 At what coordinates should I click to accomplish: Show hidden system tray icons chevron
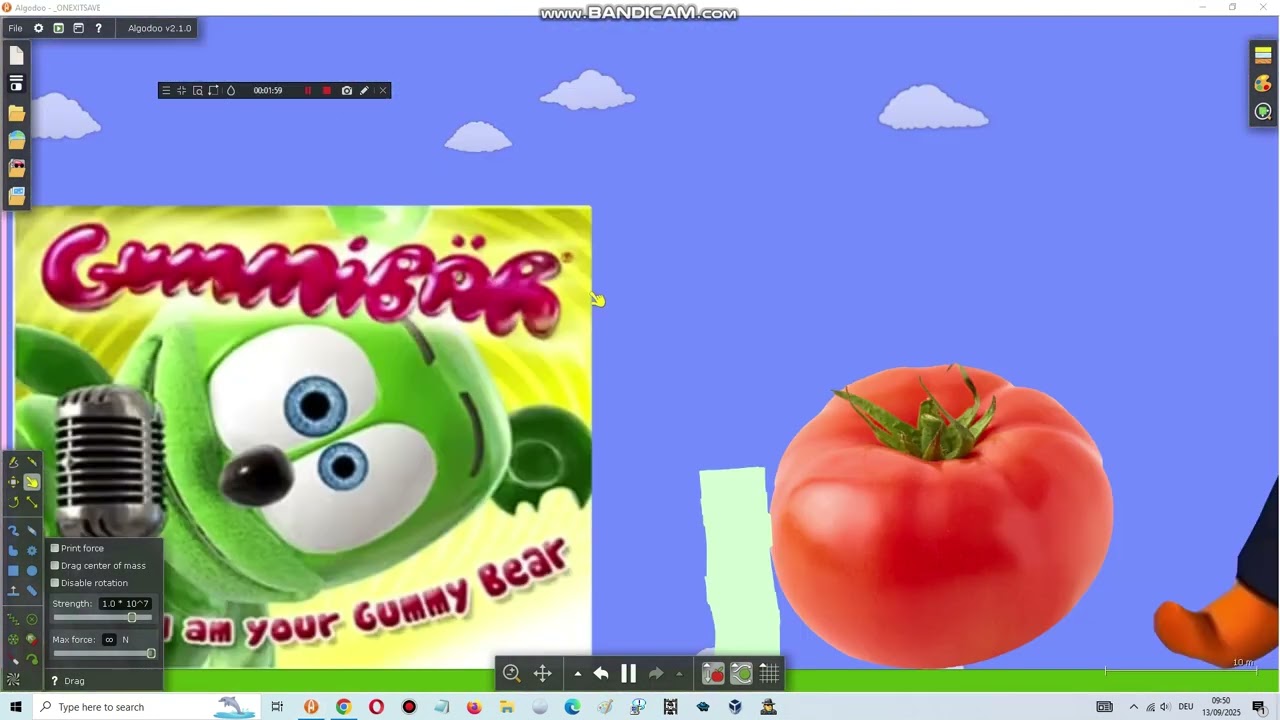[1133, 707]
